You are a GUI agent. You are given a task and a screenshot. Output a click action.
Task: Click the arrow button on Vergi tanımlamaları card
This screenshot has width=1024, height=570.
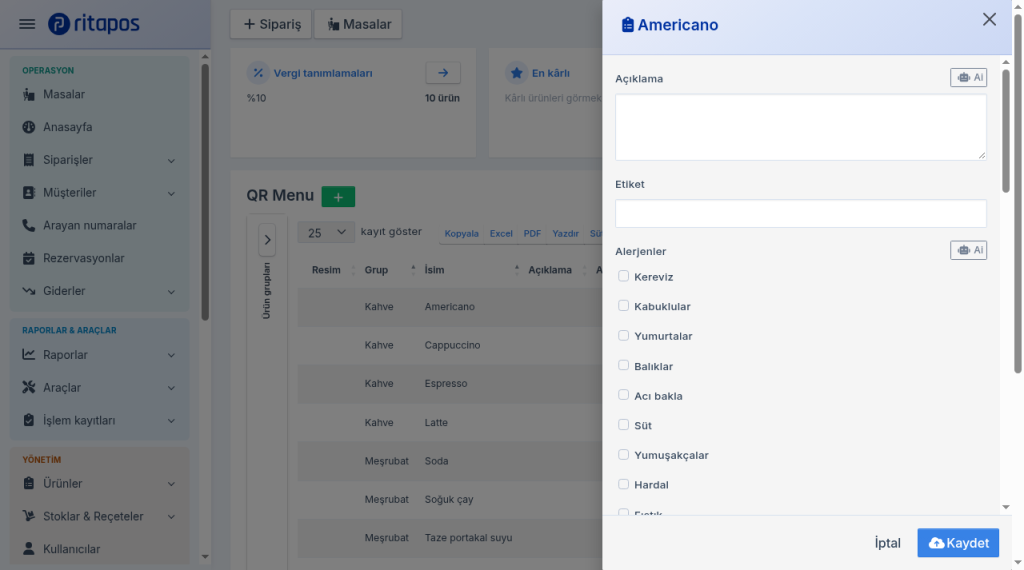tap(443, 72)
